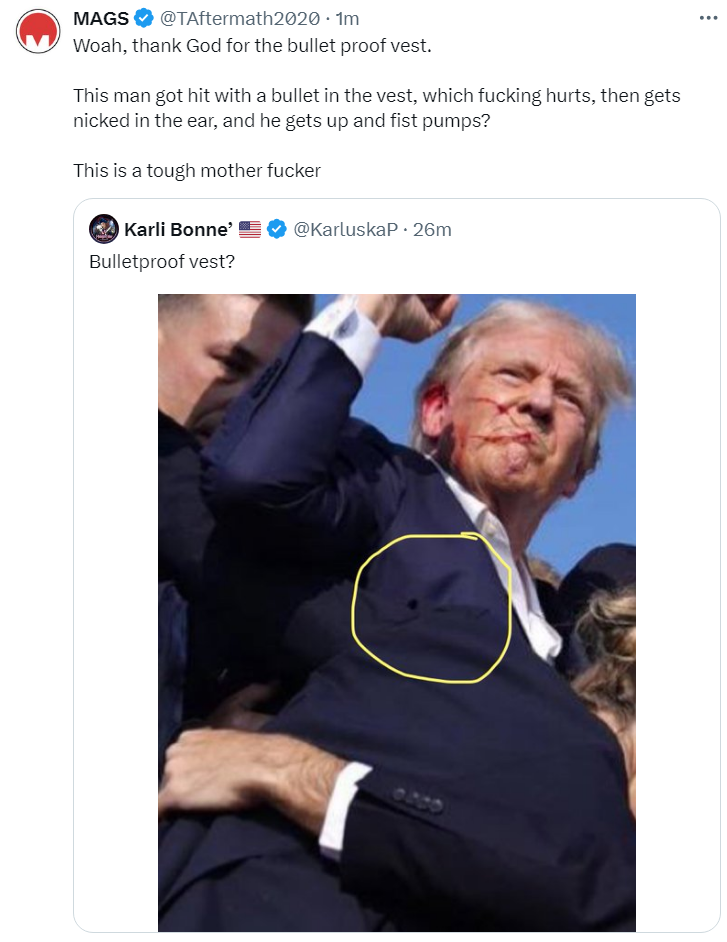Open the three-dot more options menu
Image resolution: width=727 pixels, height=942 pixels.
(x=708, y=18)
